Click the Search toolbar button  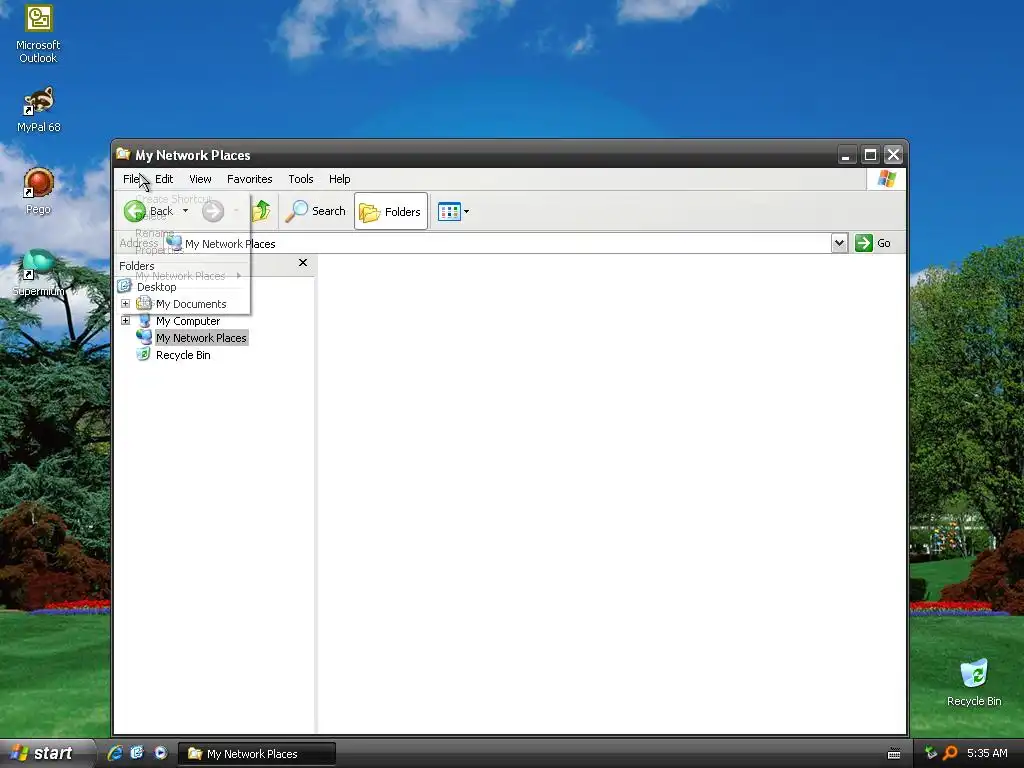(x=315, y=211)
